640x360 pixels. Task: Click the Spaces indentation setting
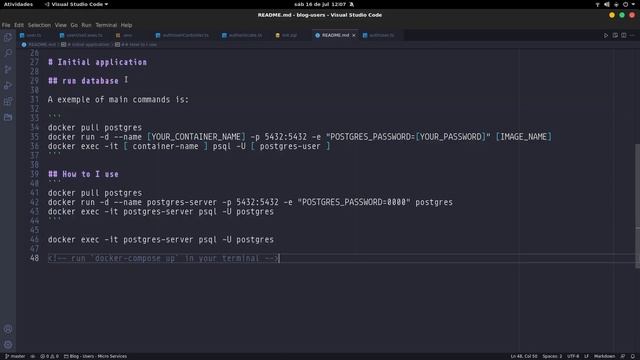pyautogui.click(x=552, y=356)
